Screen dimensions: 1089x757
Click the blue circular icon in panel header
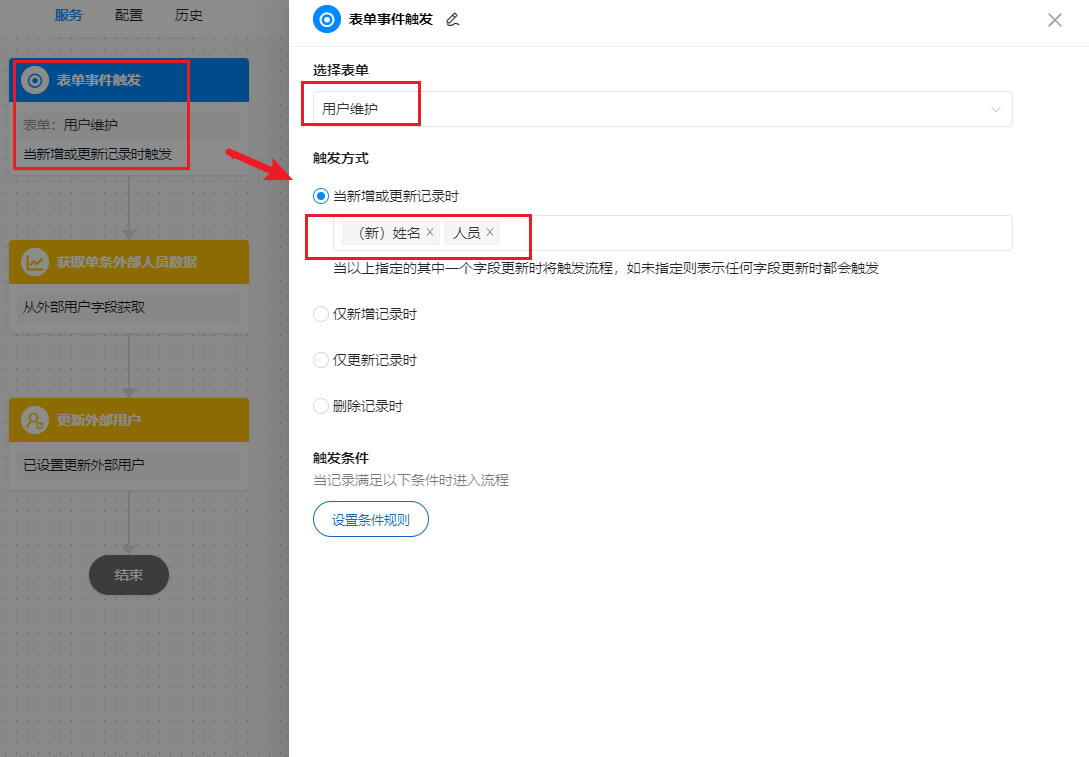(329, 19)
